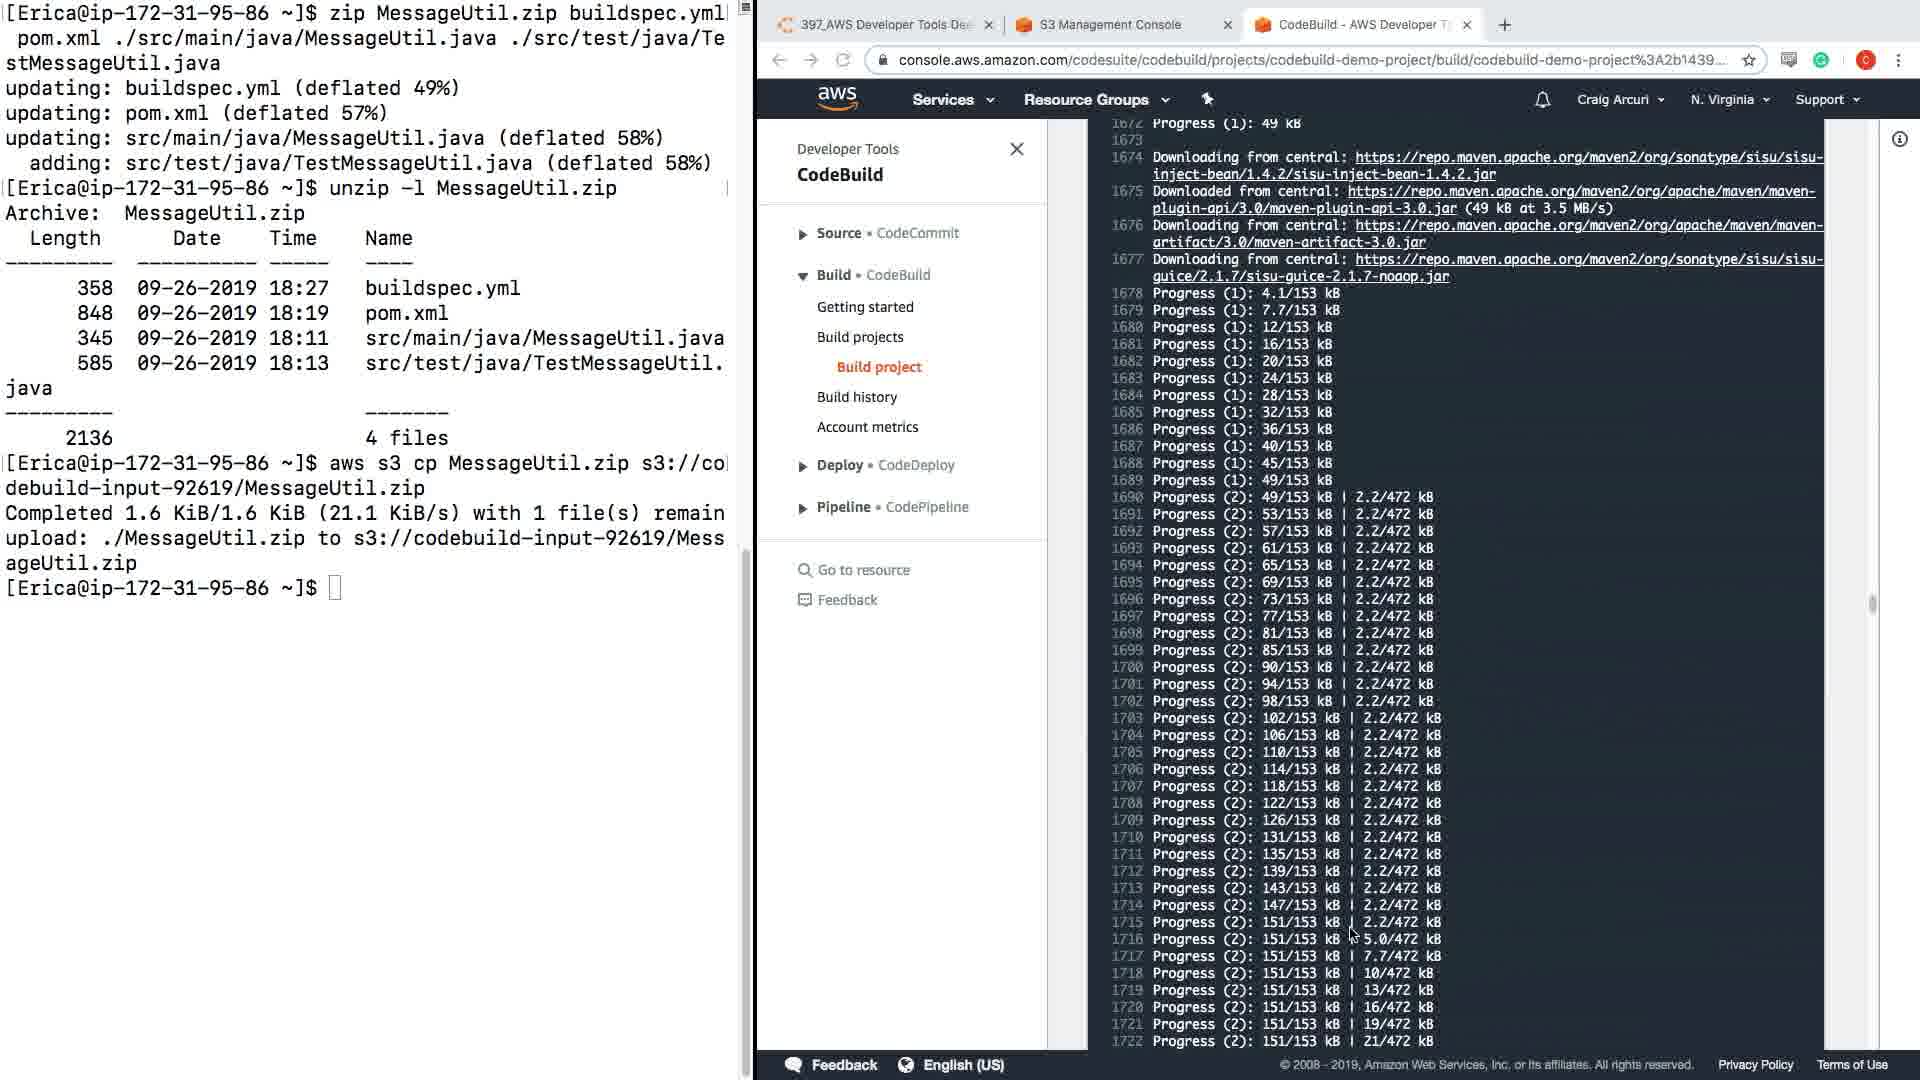Click the Go to resource search link

pyautogui.click(x=863, y=570)
